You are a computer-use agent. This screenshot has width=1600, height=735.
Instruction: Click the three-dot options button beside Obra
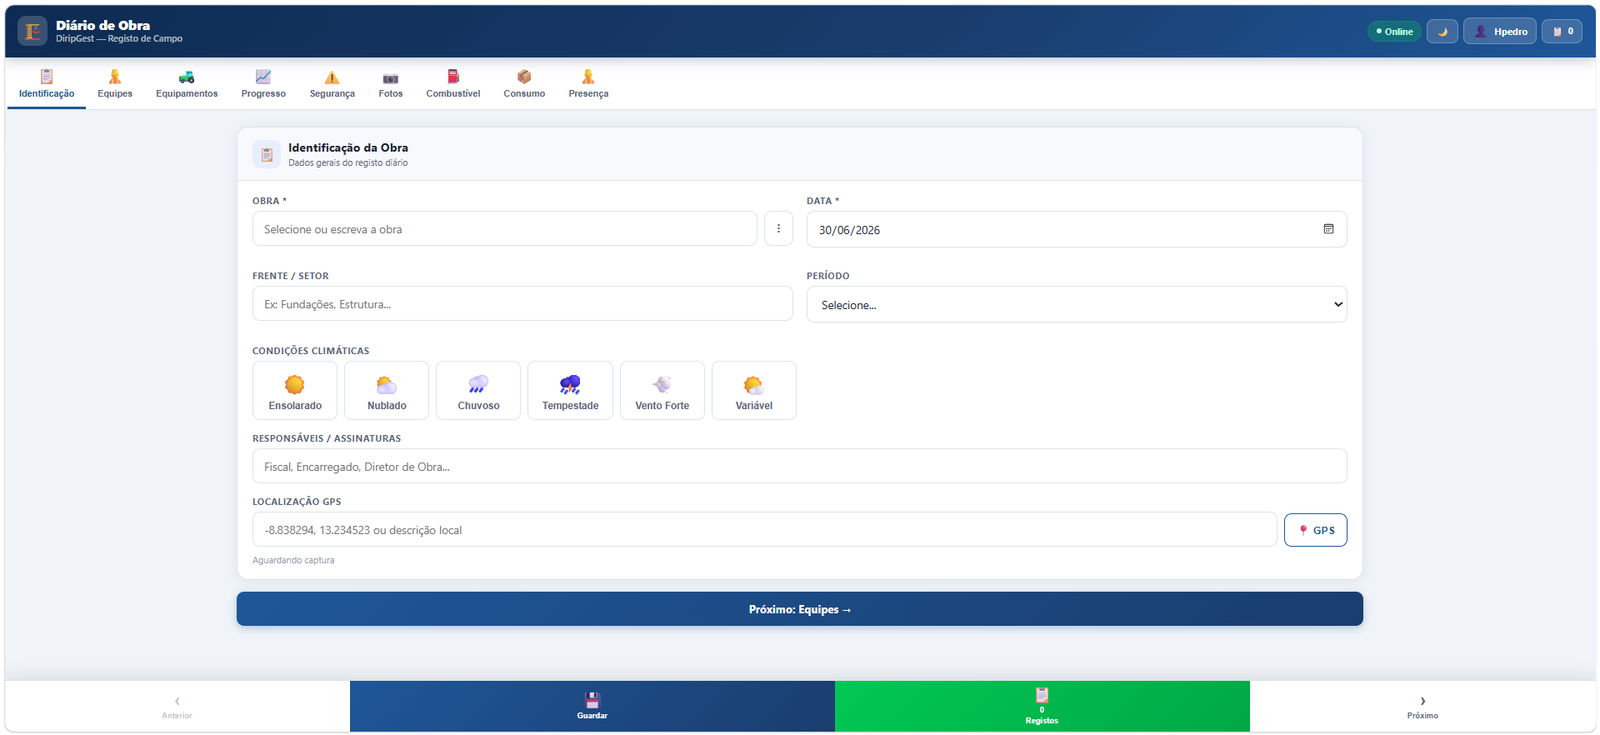click(778, 229)
